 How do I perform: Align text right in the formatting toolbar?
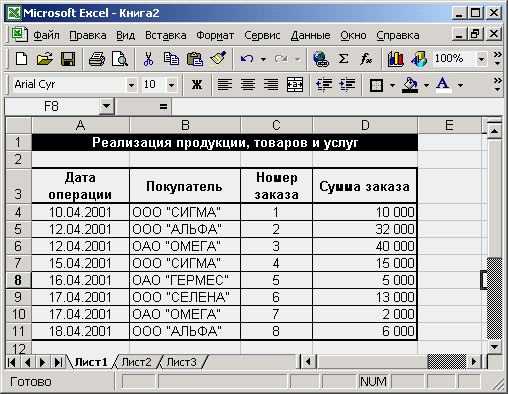271,85
